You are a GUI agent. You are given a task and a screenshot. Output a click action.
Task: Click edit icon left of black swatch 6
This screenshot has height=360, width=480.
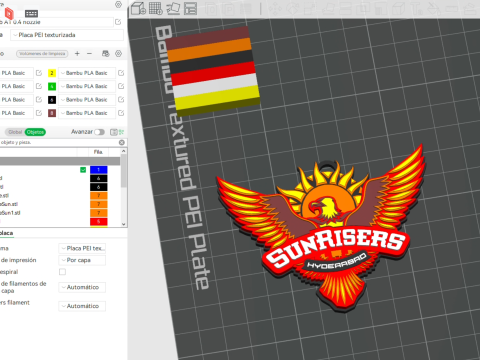coord(39,100)
